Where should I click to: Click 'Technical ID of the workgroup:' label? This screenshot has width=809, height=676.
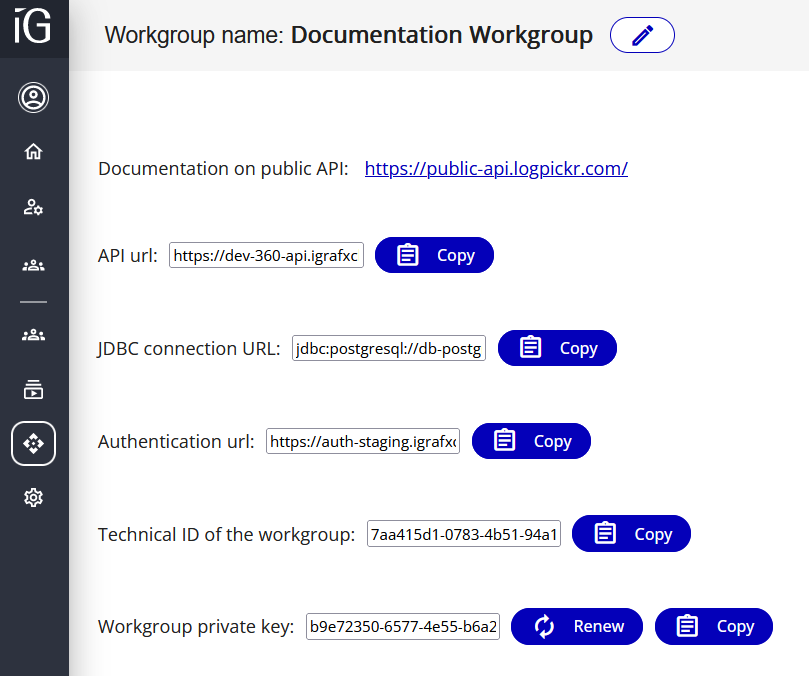[x=226, y=534]
